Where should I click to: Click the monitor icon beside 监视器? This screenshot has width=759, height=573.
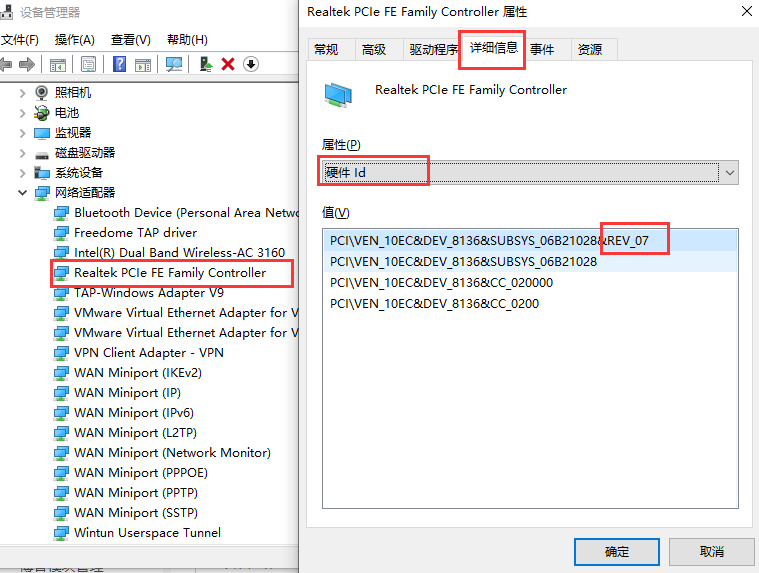[x=42, y=133]
